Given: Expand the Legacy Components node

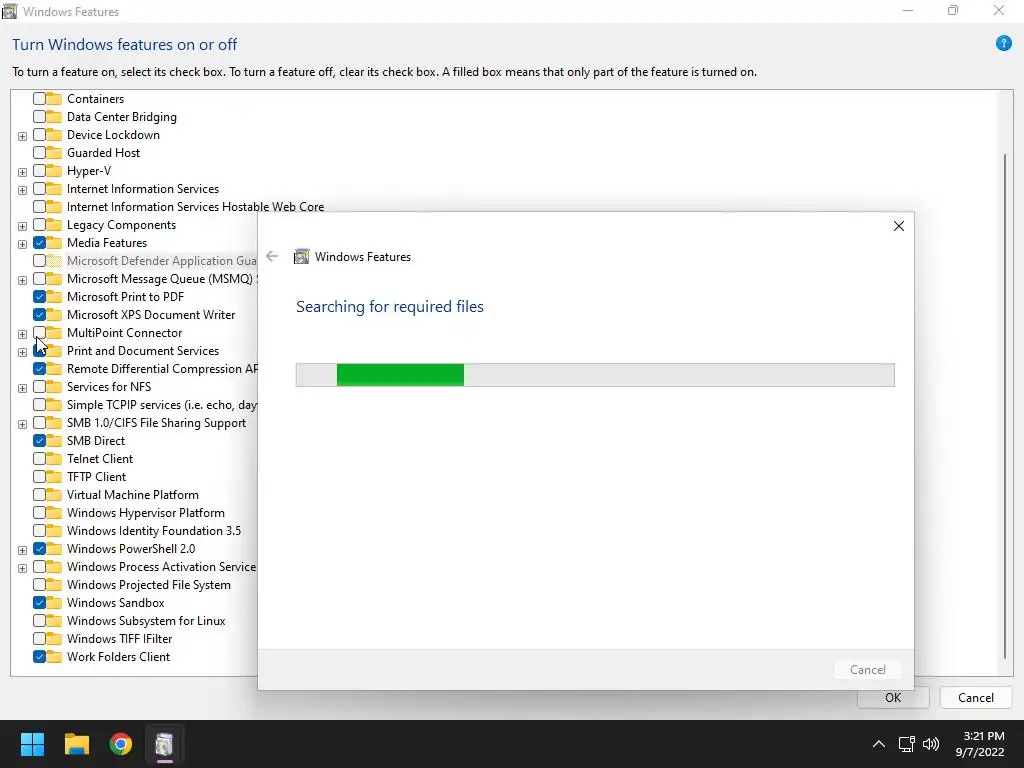Looking at the screenshot, I should click(22, 226).
